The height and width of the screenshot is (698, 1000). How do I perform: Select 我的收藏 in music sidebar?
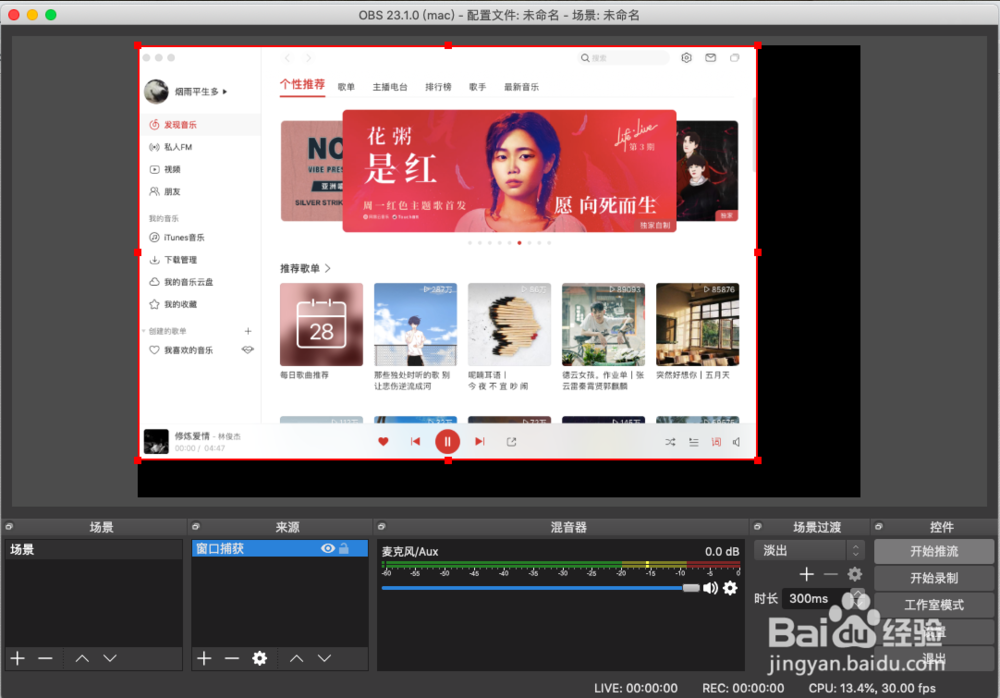(x=200, y=304)
